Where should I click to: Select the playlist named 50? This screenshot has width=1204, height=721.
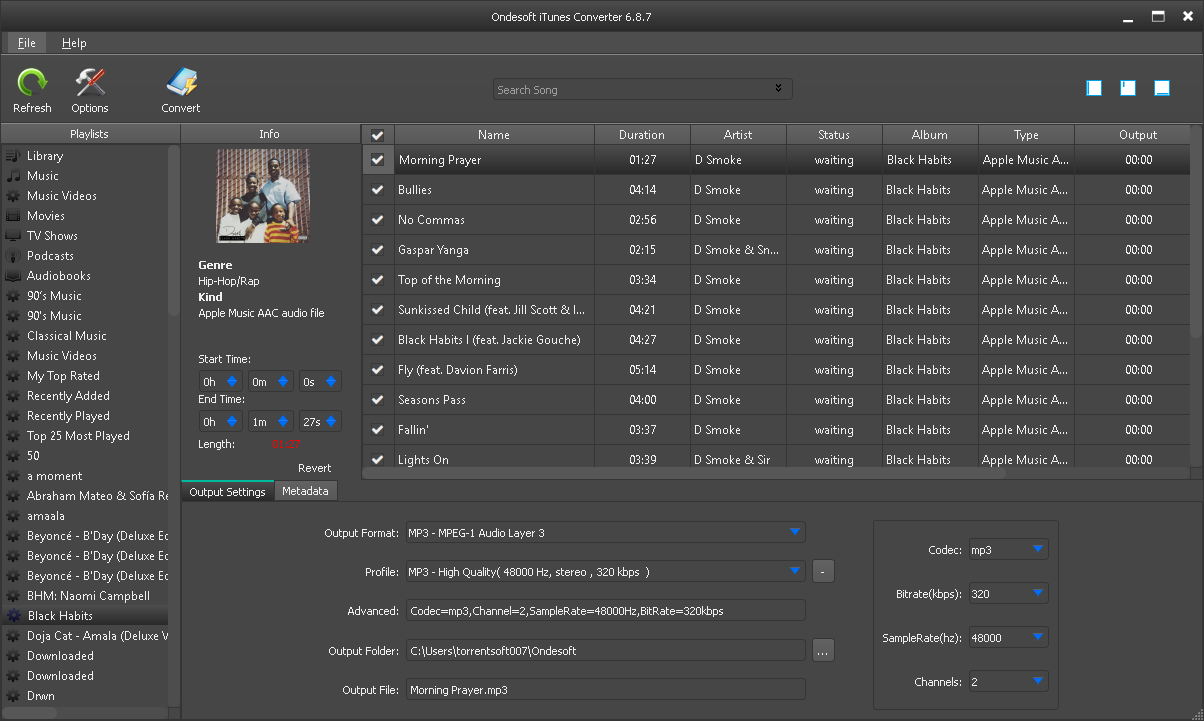34,456
